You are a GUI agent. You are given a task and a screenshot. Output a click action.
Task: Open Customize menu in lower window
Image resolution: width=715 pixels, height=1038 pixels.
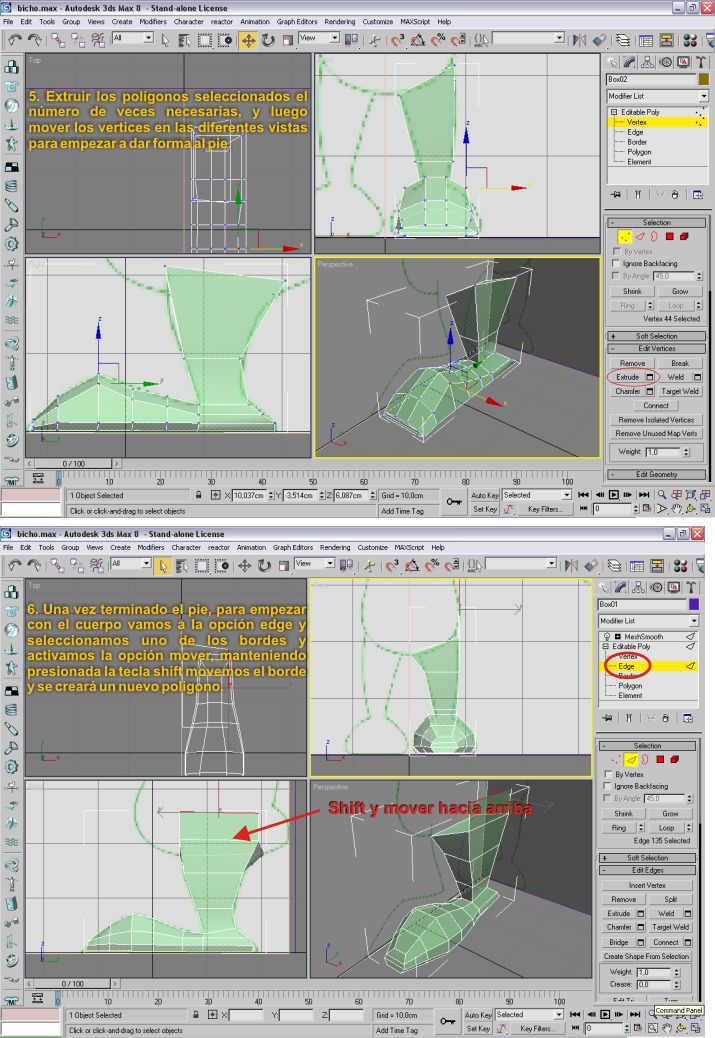point(373,547)
